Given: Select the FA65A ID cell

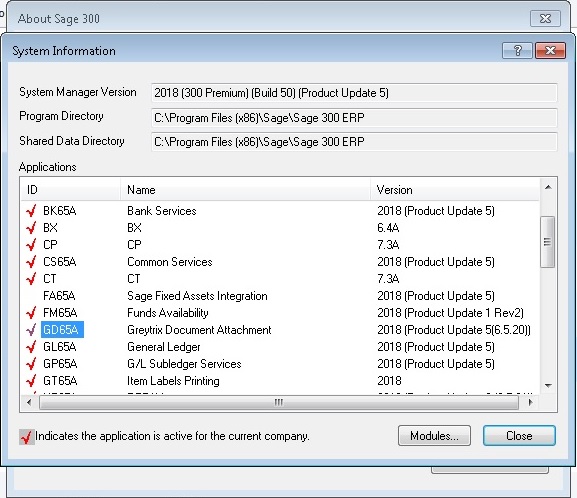Looking at the screenshot, I should (59, 296).
